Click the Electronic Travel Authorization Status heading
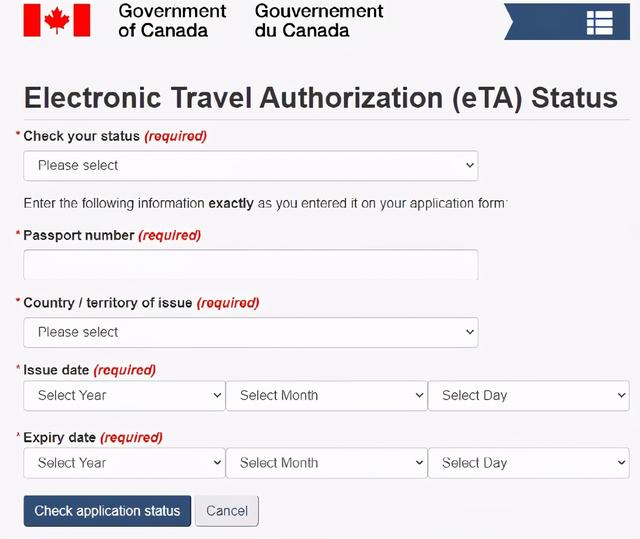 pyautogui.click(x=320, y=98)
